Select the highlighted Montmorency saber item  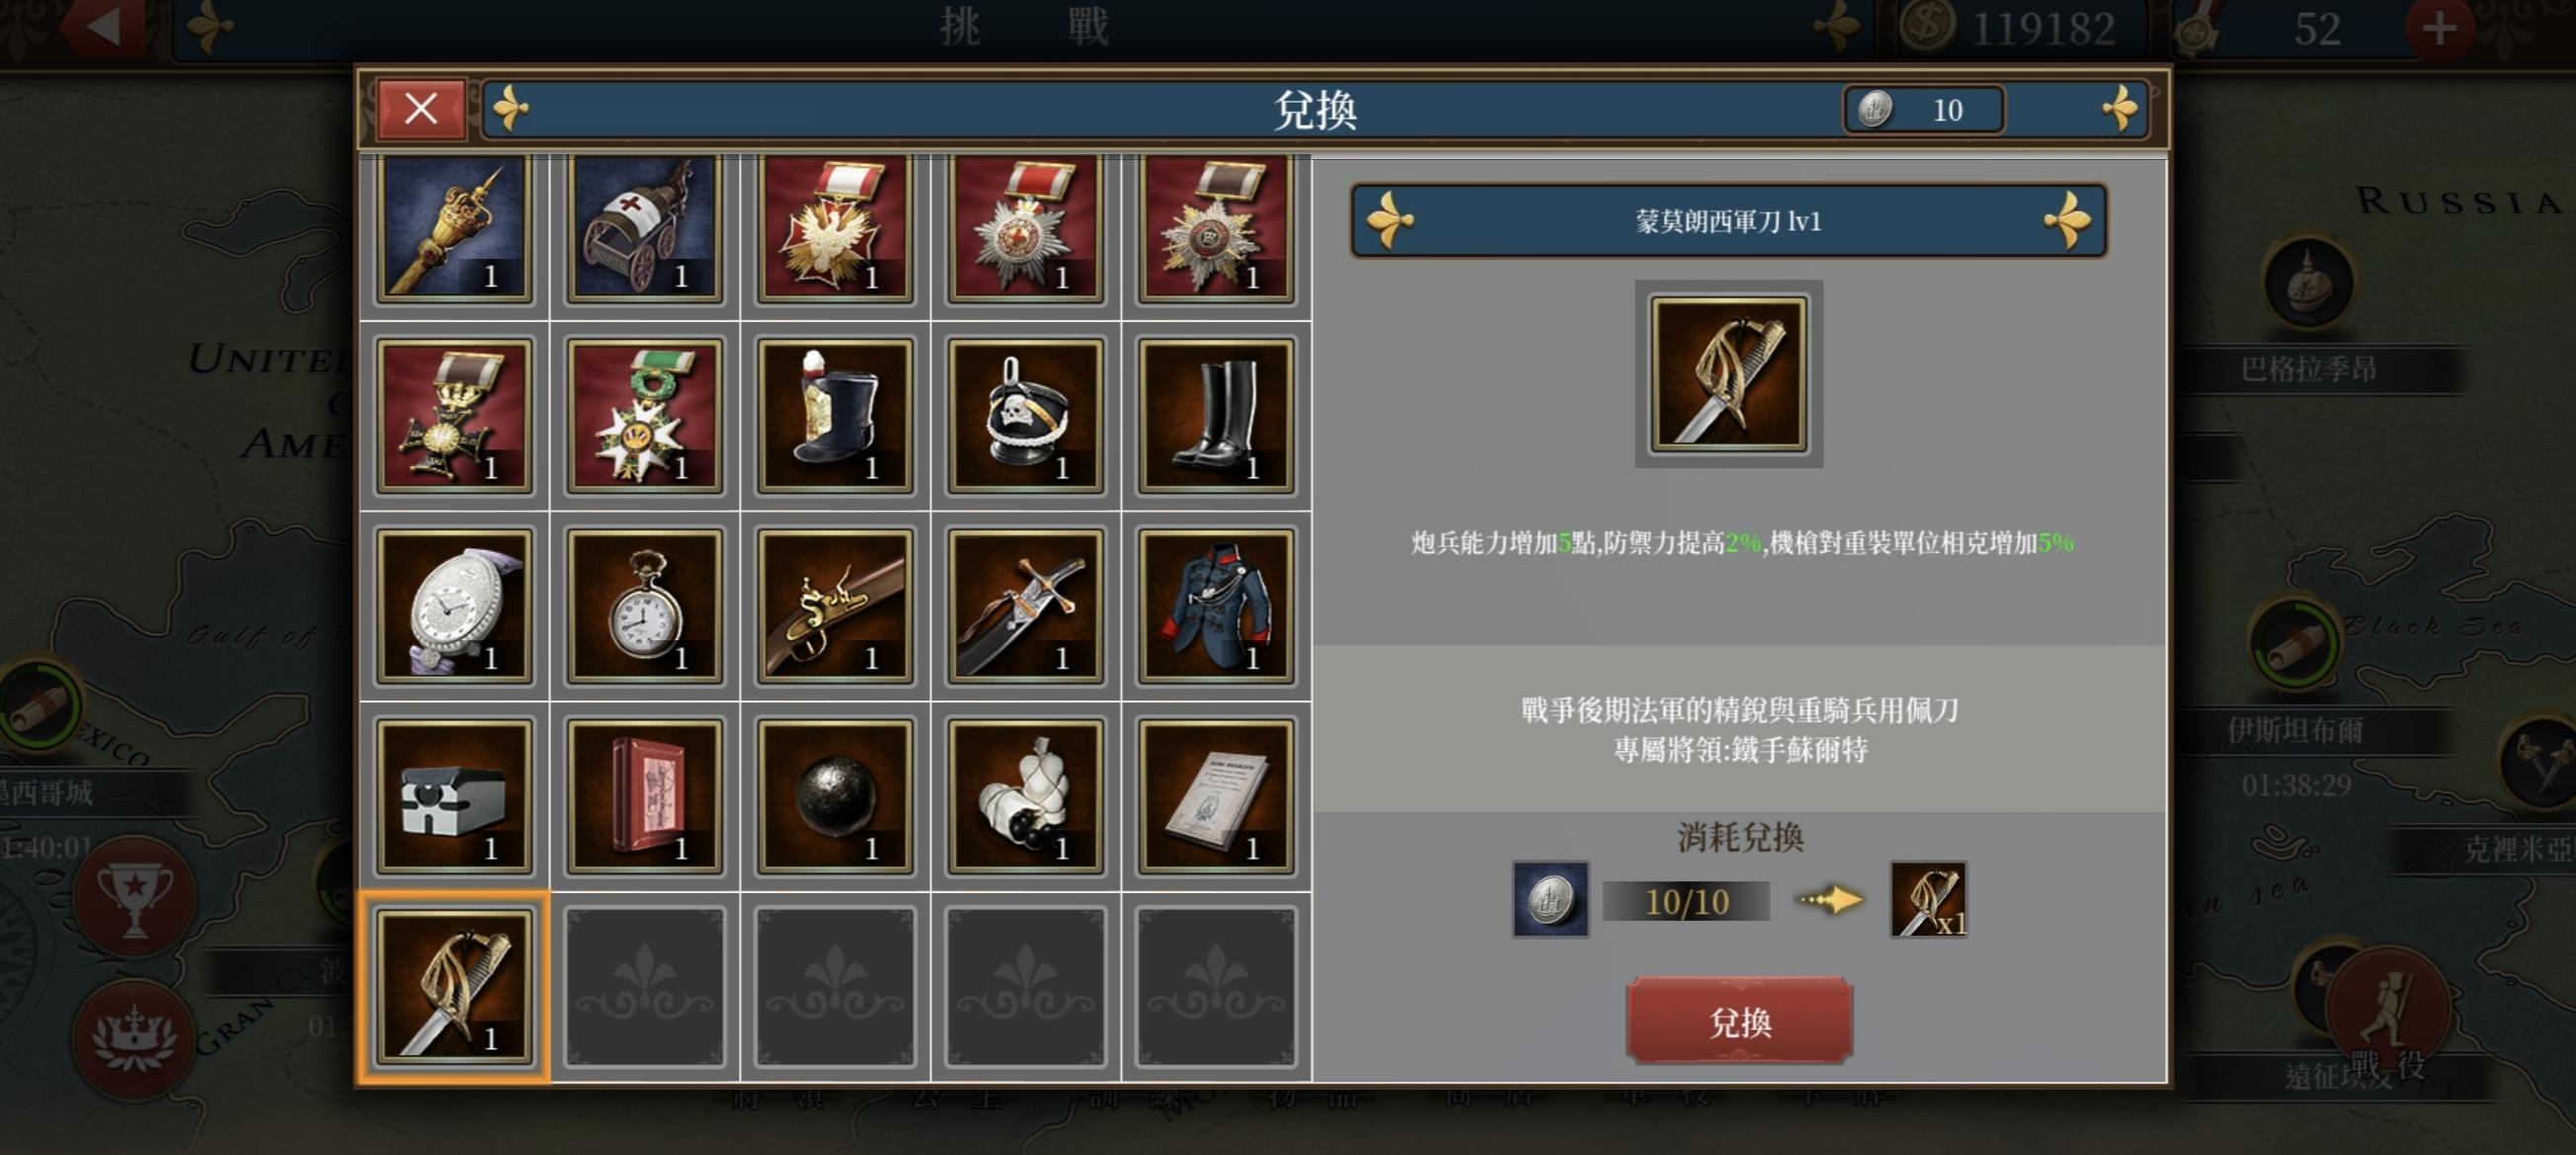click(454, 987)
